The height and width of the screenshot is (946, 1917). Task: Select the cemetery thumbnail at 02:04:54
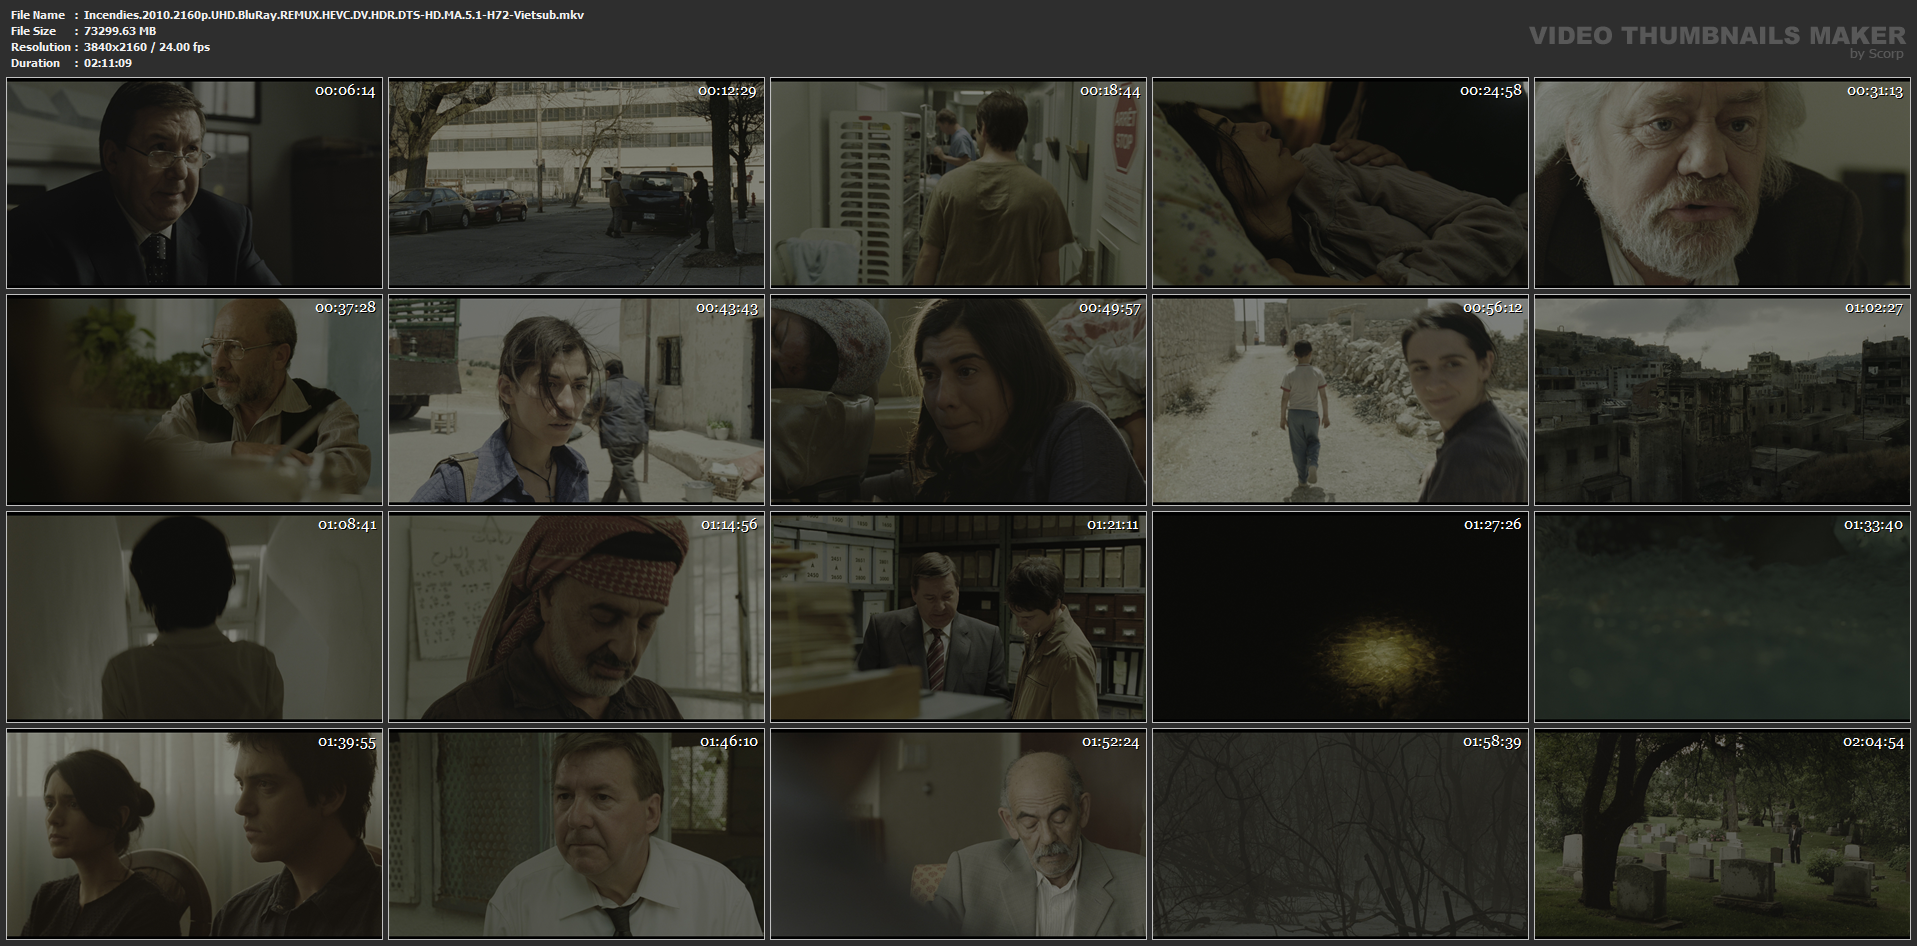pyautogui.click(x=1722, y=834)
